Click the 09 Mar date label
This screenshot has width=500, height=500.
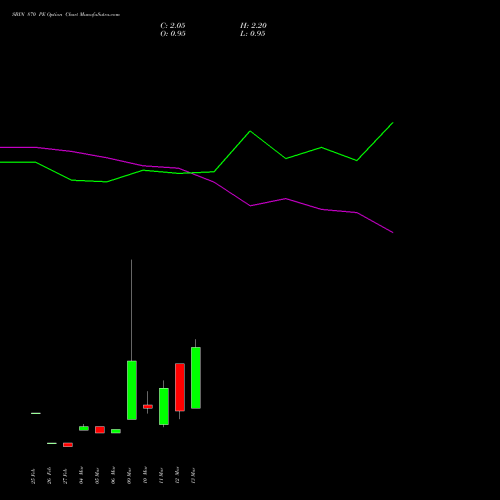[129, 476]
